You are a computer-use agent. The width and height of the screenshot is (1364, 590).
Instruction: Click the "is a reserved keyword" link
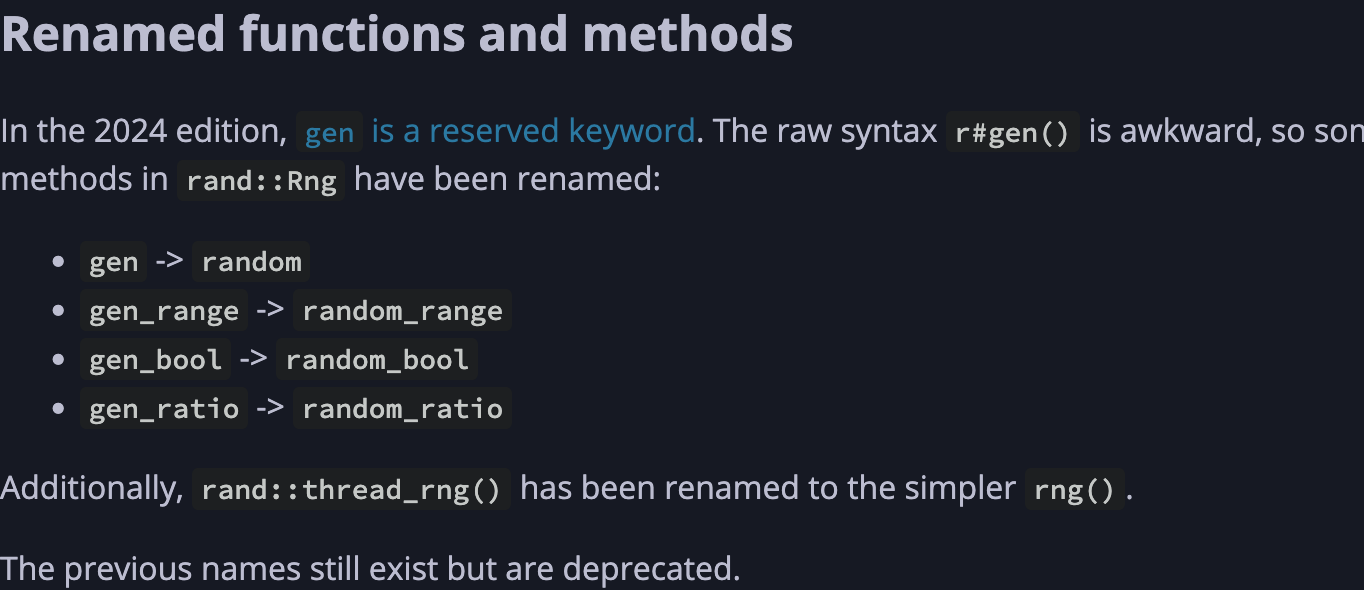point(533,131)
